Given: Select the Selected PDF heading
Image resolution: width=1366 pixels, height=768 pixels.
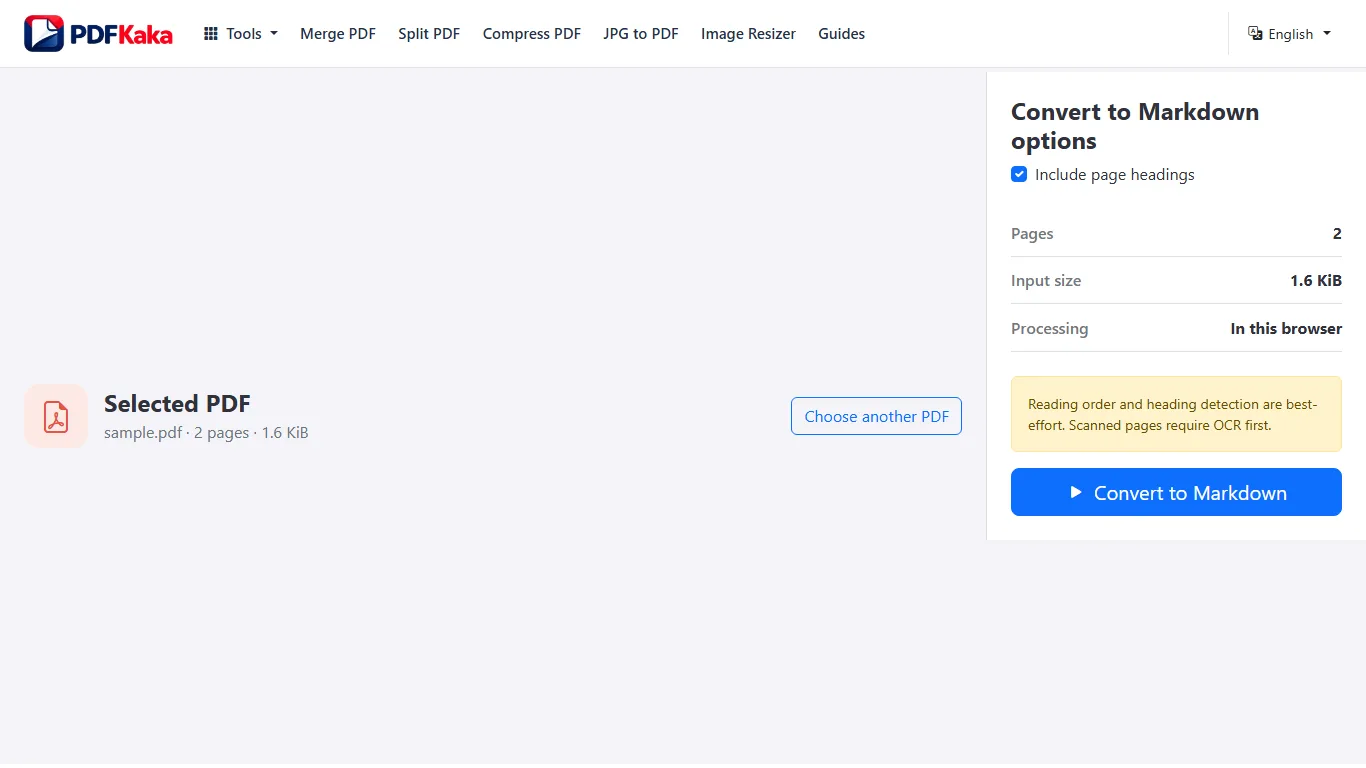Looking at the screenshot, I should (x=177, y=404).
